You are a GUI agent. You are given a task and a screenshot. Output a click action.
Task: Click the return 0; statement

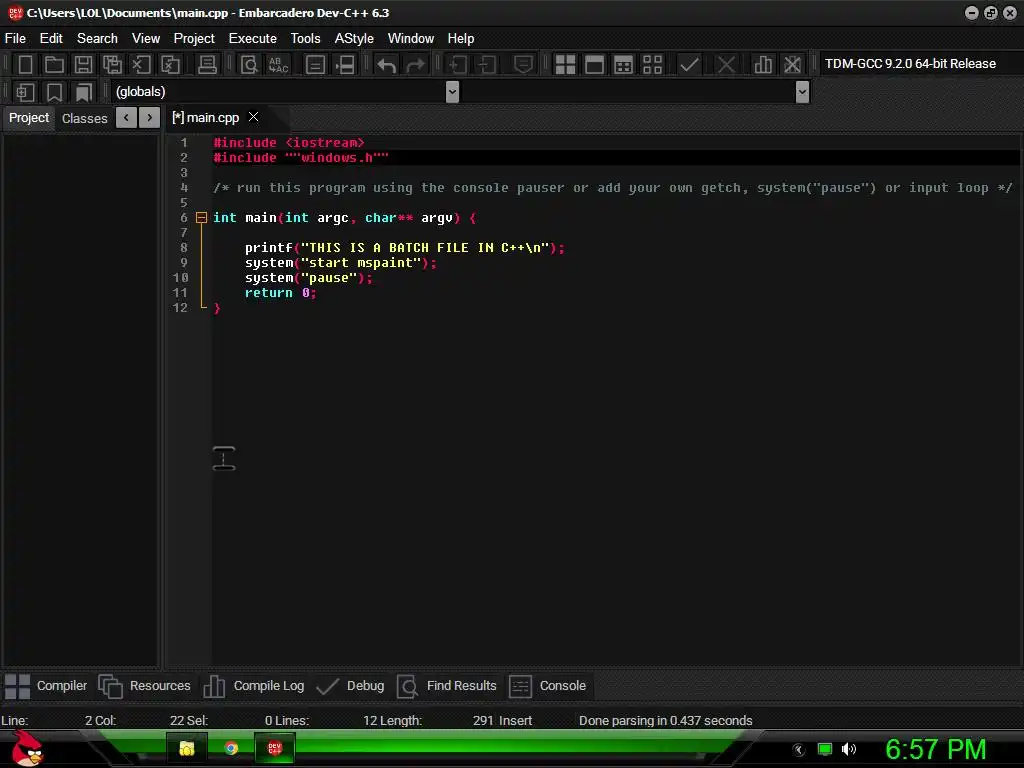click(x=280, y=293)
